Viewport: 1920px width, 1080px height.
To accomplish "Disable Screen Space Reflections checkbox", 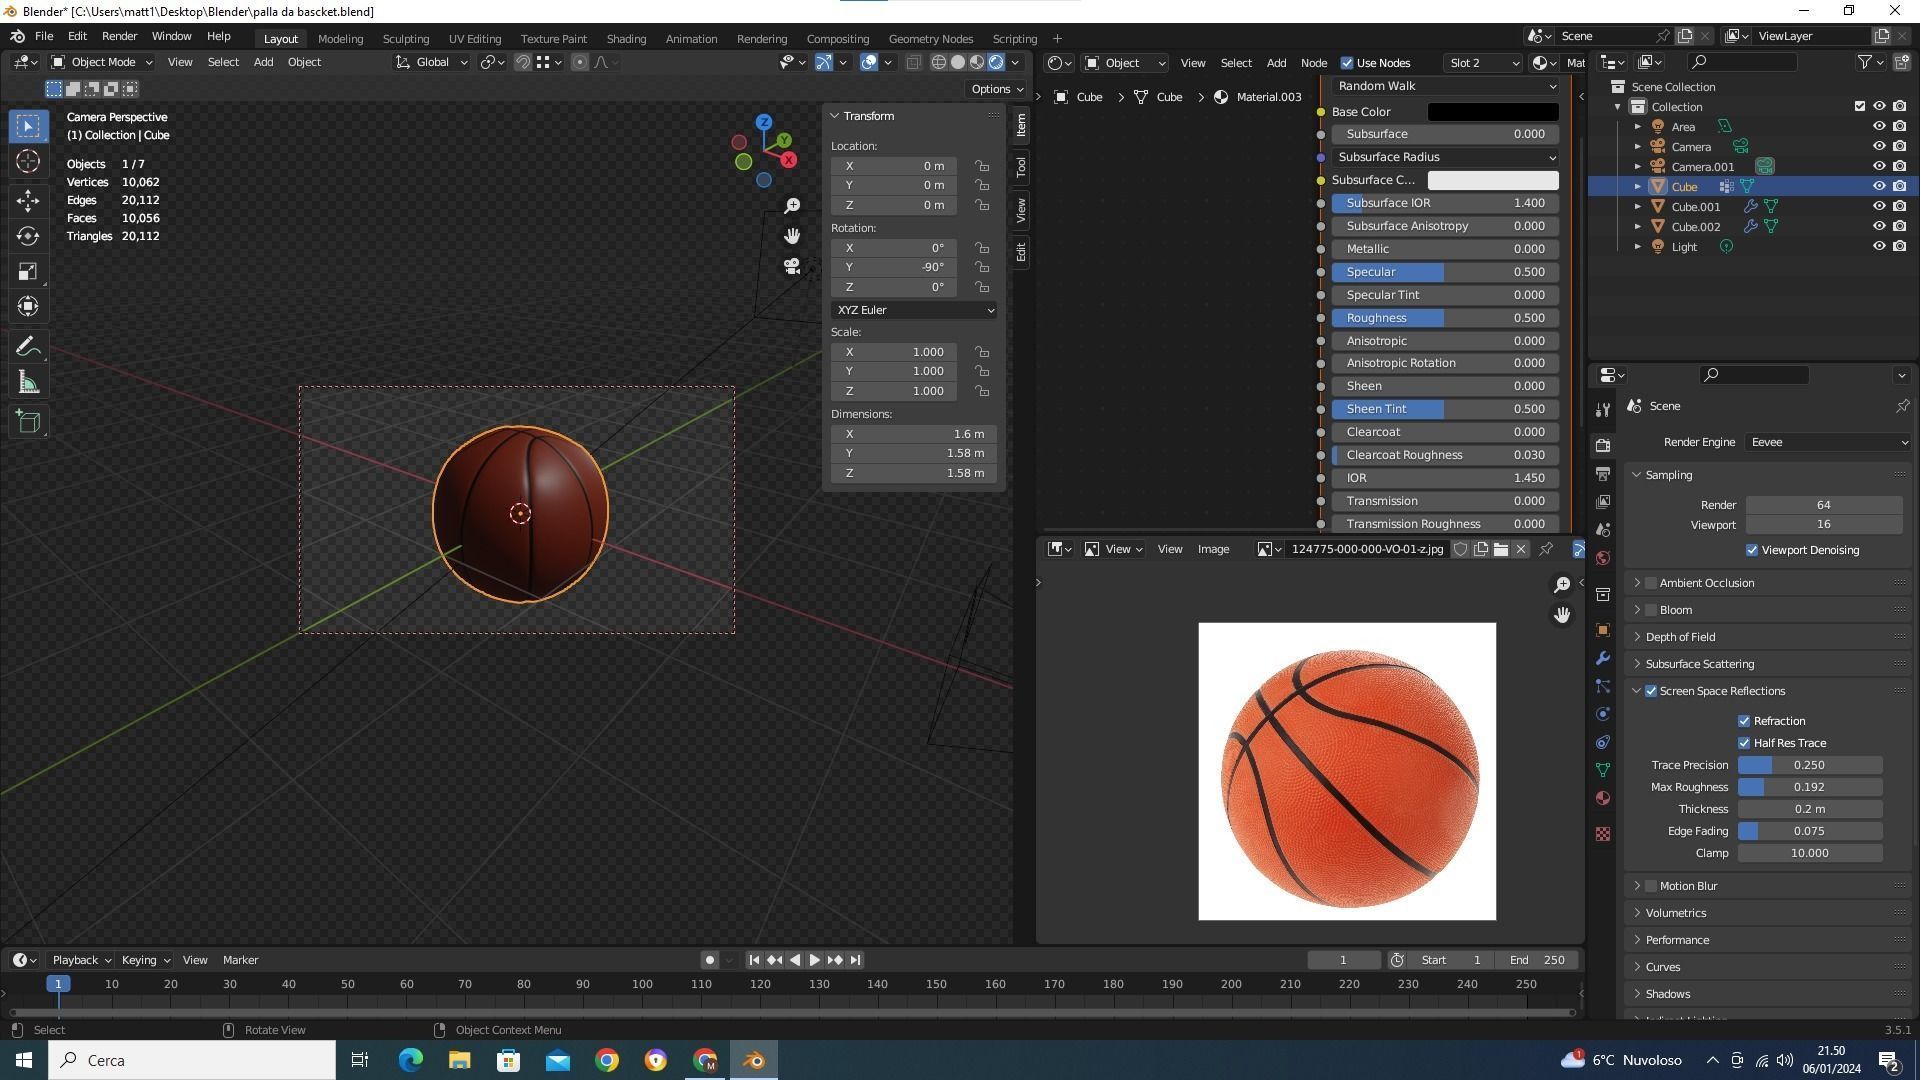I will pos(1651,691).
